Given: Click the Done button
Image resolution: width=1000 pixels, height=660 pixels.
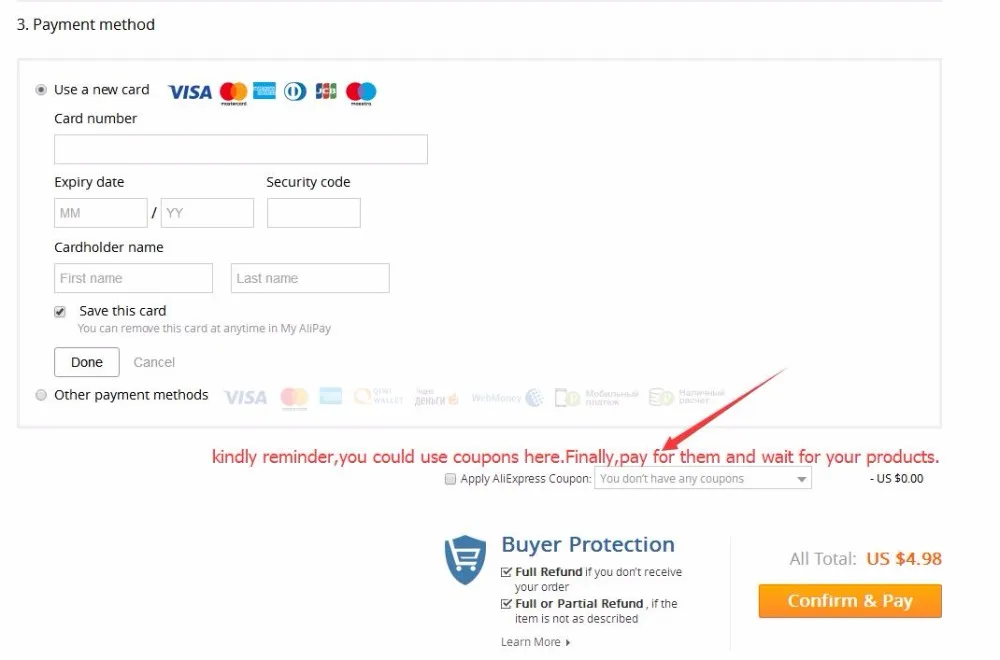Looking at the screenshot, I should 87,362.
